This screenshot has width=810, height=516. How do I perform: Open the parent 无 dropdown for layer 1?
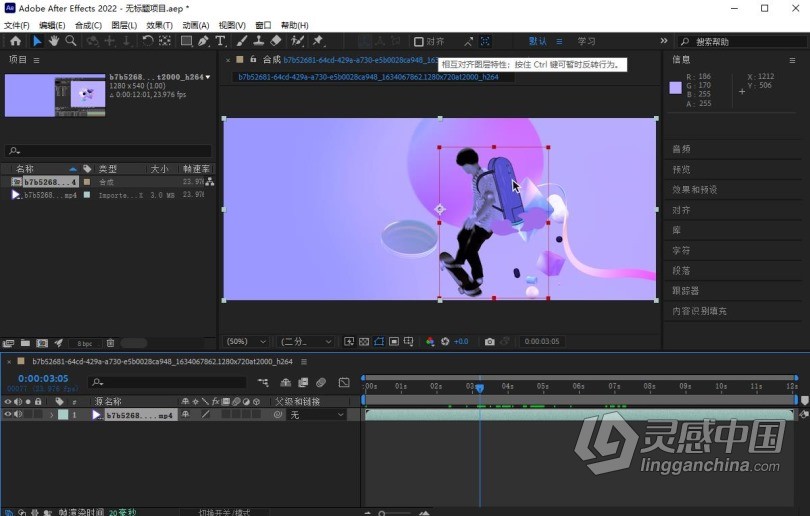click(316, 415)
